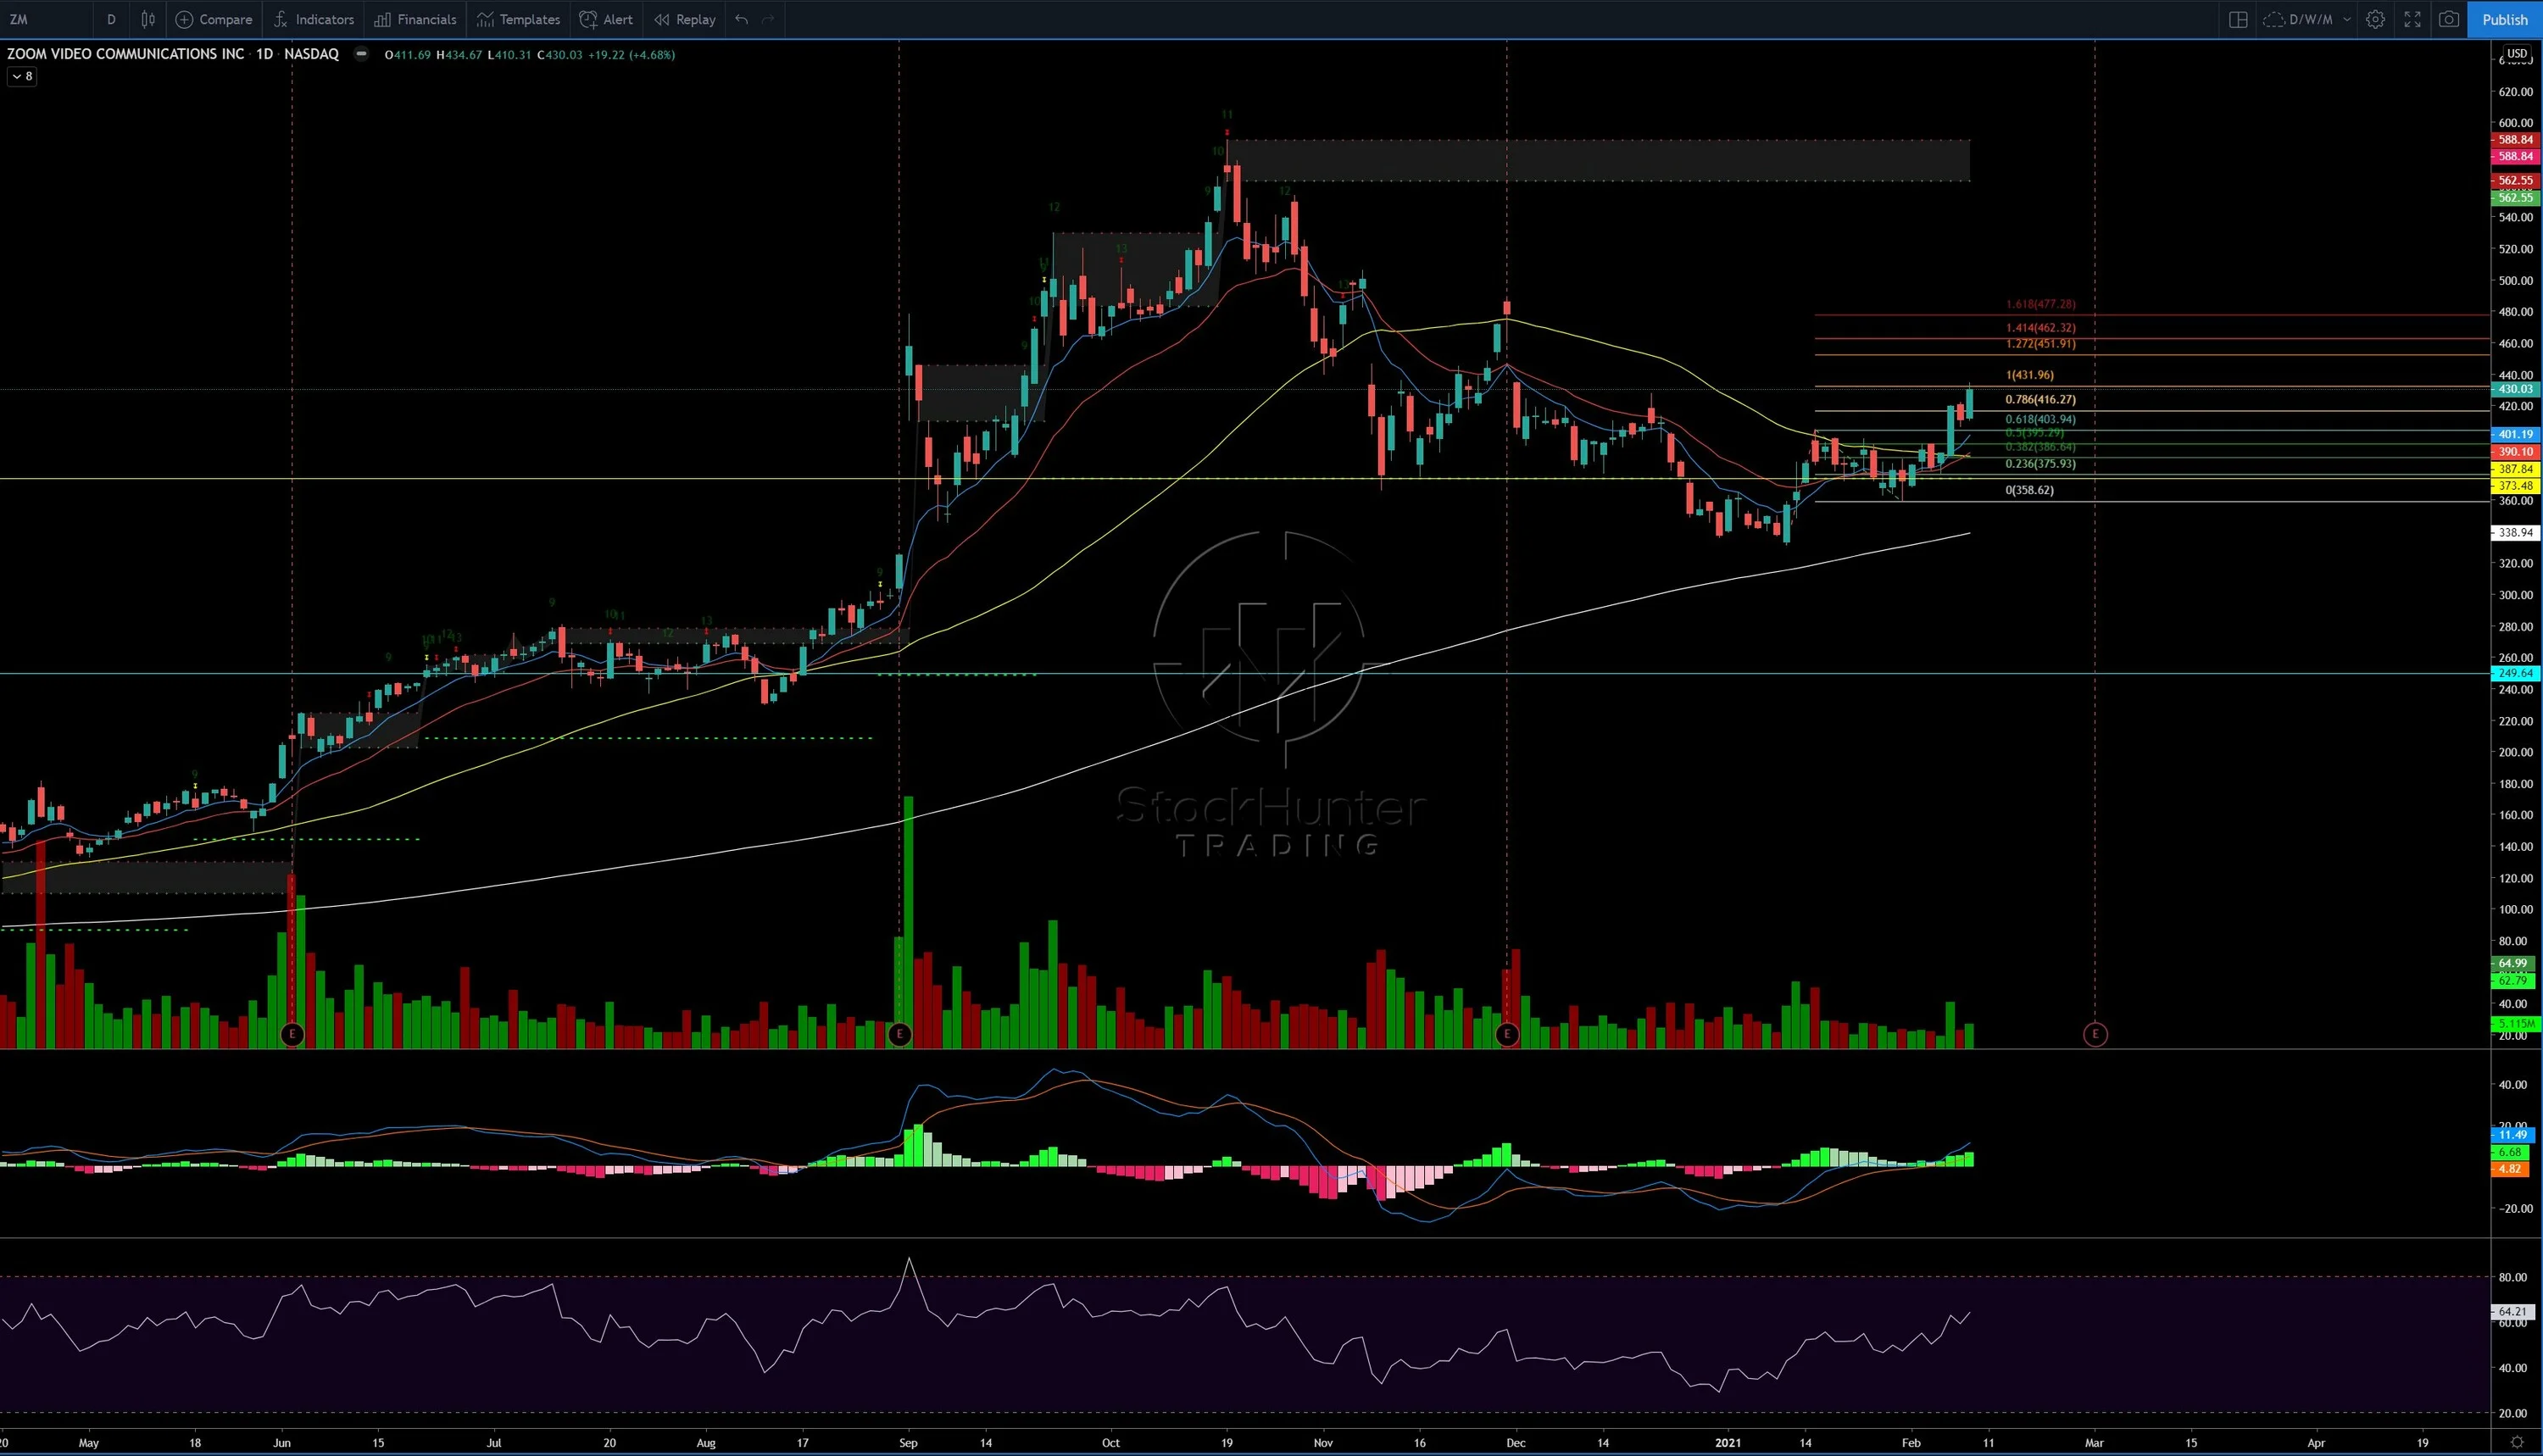Click the Compare symbol button
Viewport: 2543px width, 1456px height.
coord(214,19)
